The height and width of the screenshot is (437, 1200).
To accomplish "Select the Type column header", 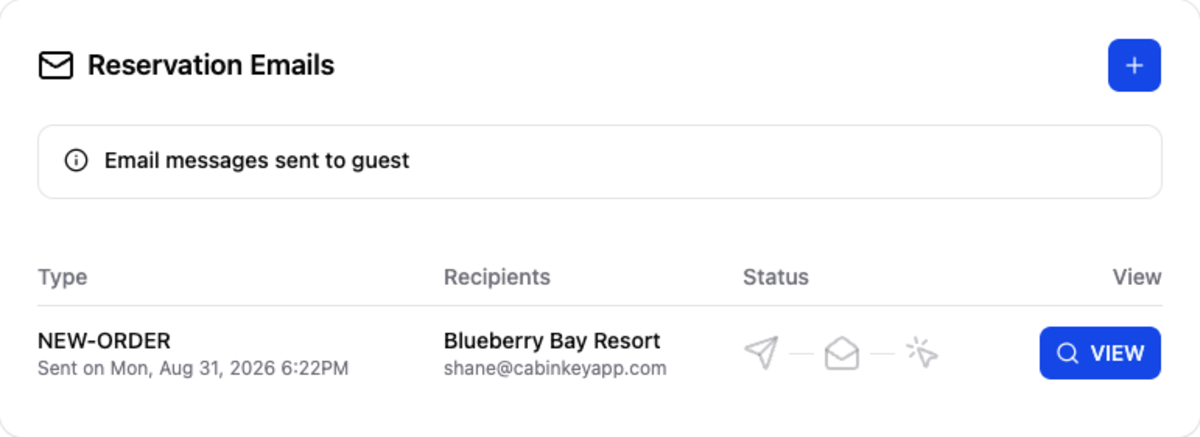I will tap(62, 277).
